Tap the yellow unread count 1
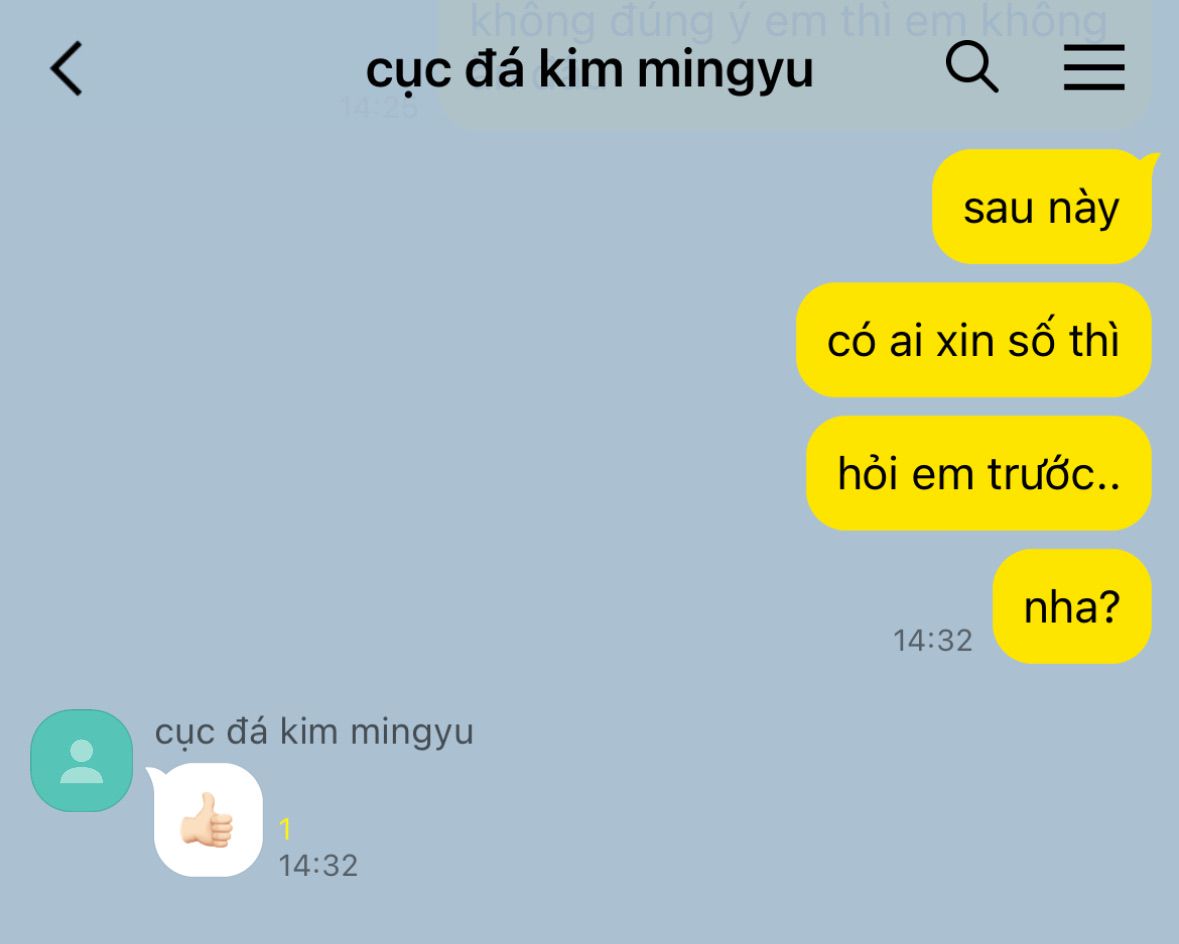Viewport: 1179px width, 944px height. (285, 829)
